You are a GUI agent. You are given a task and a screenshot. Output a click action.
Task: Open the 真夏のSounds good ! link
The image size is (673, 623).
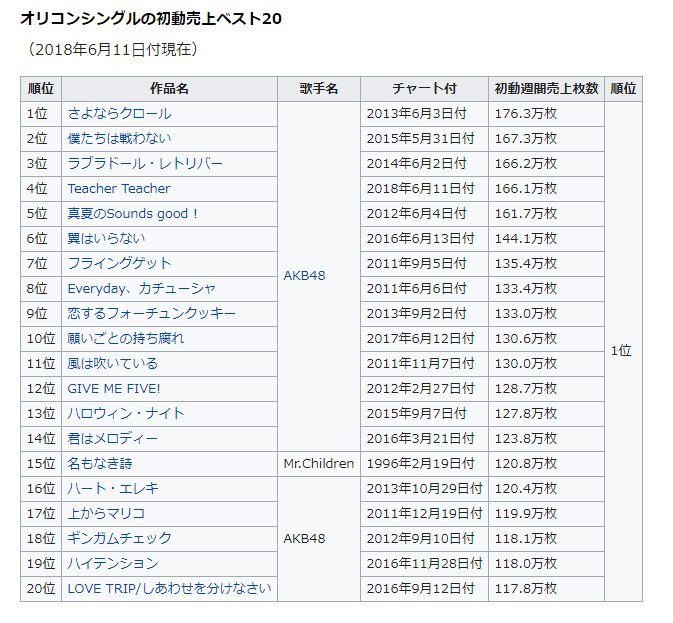(x=133, y=213)
